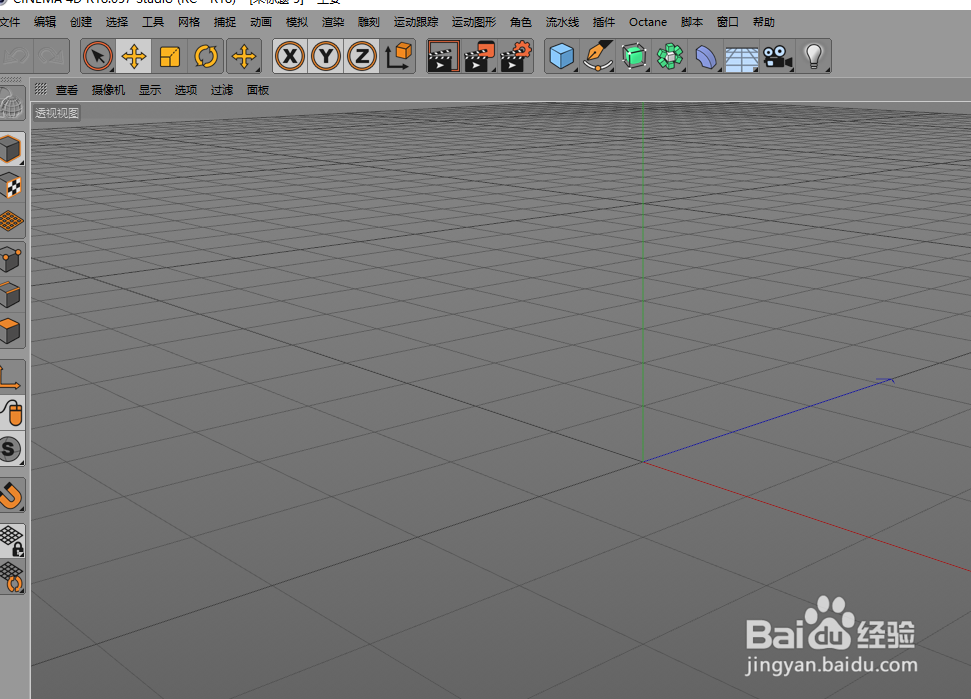Open the 动画 menu

pos(260,22)
